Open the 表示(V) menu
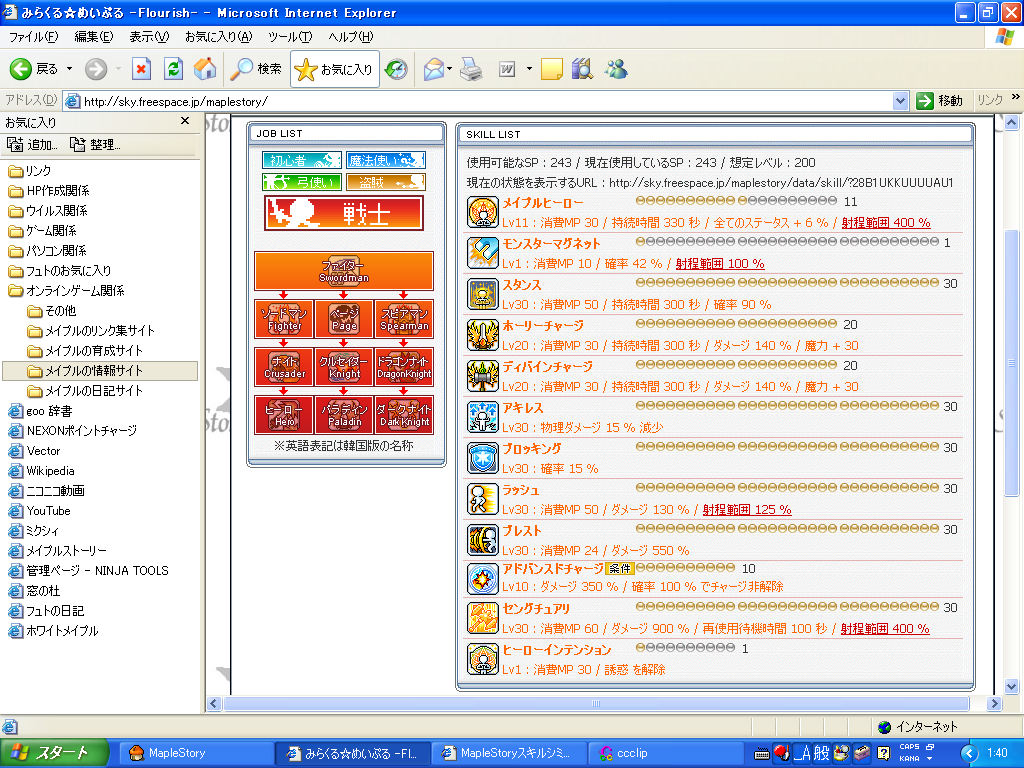This screenshot has height=768, width=1024. pyautogui.click(x=149, y=37)
